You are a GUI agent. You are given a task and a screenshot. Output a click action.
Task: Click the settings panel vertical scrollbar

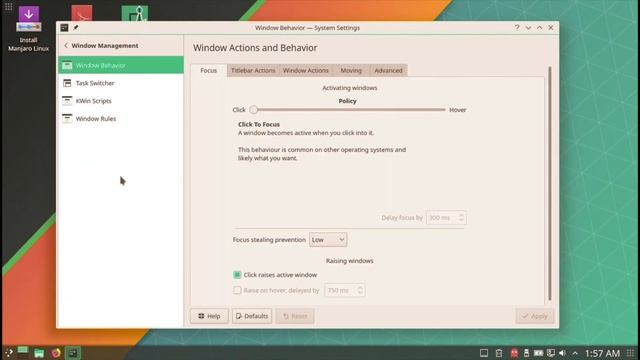549,184
